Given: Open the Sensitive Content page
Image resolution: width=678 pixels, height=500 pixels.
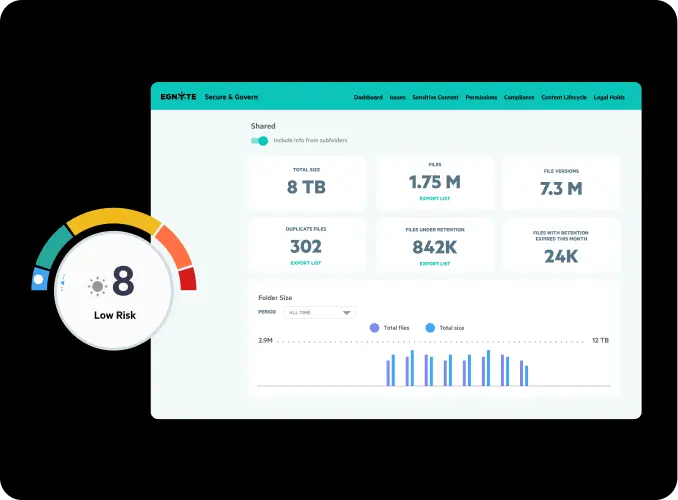Looking at the screenshot, I should tap(435, 97).
